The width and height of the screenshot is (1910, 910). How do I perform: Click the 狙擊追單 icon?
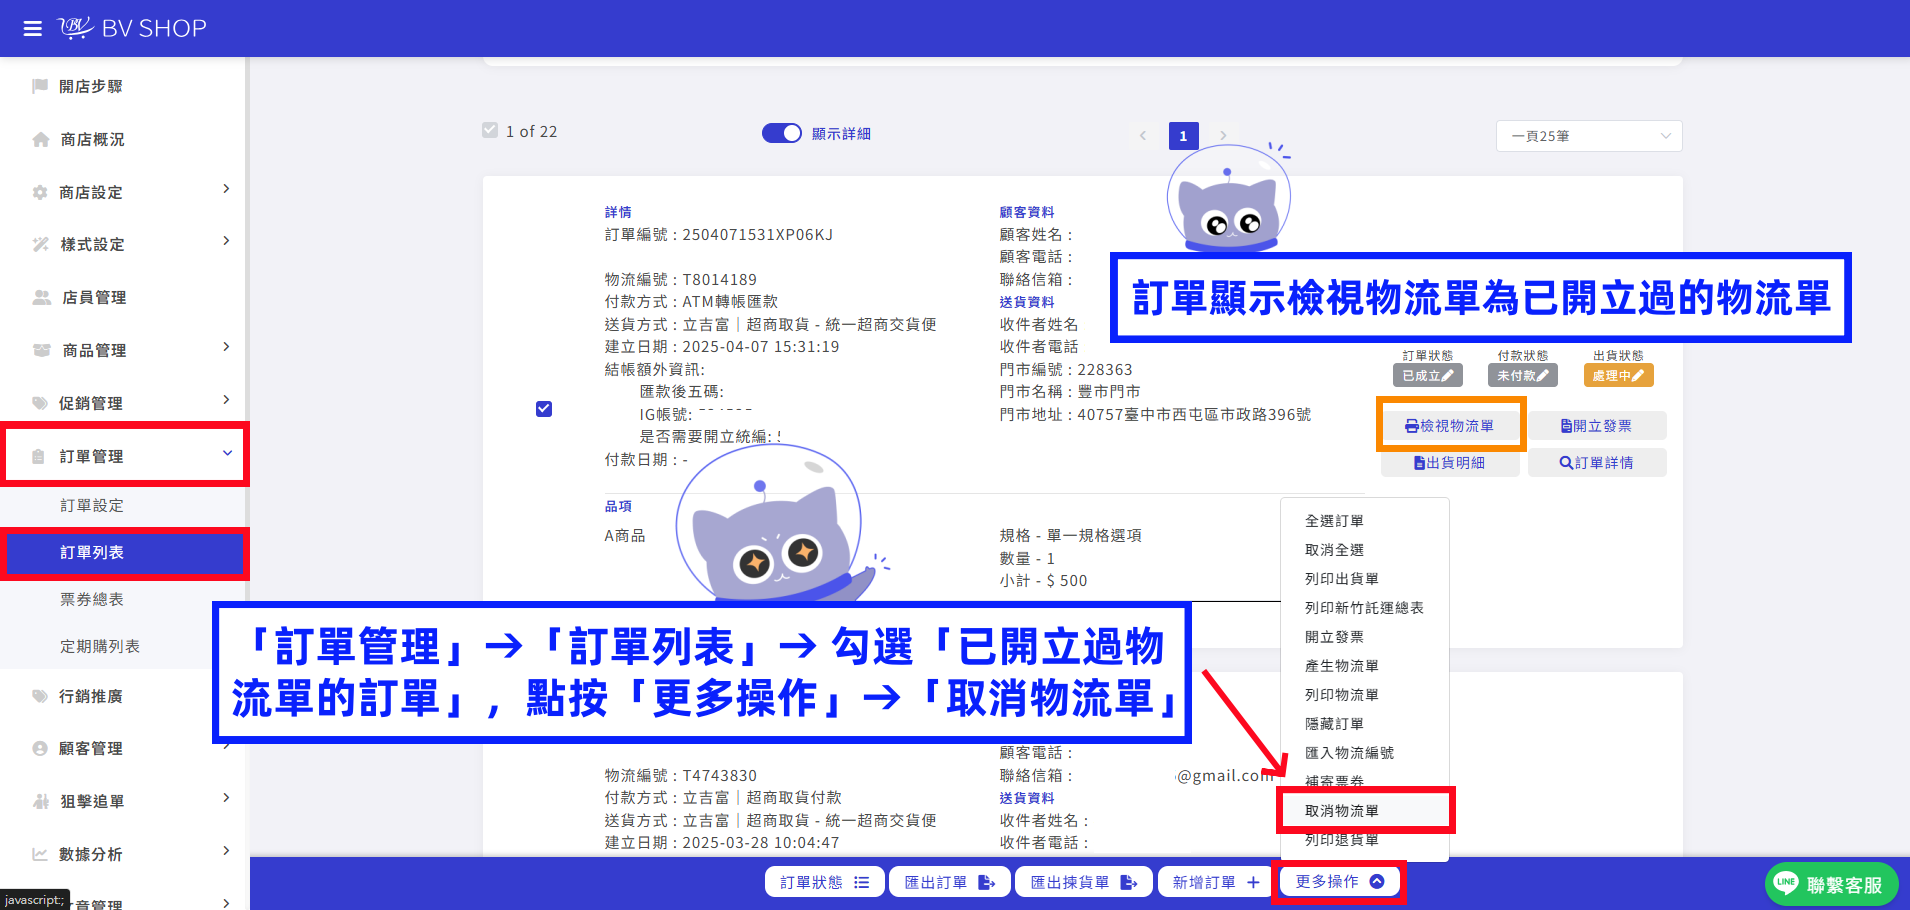(41, 801)
